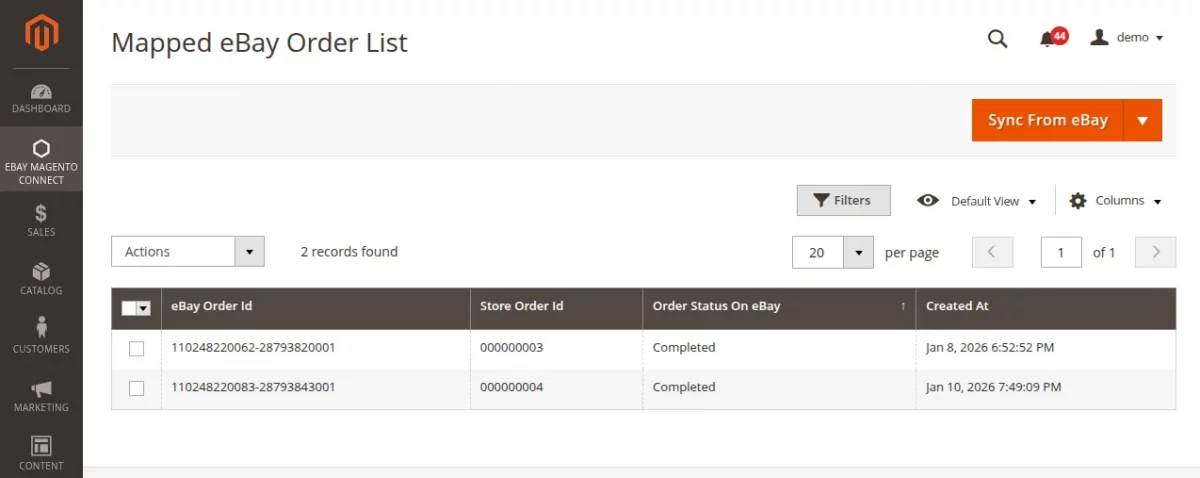Open the Columns settings menu

1115,201
